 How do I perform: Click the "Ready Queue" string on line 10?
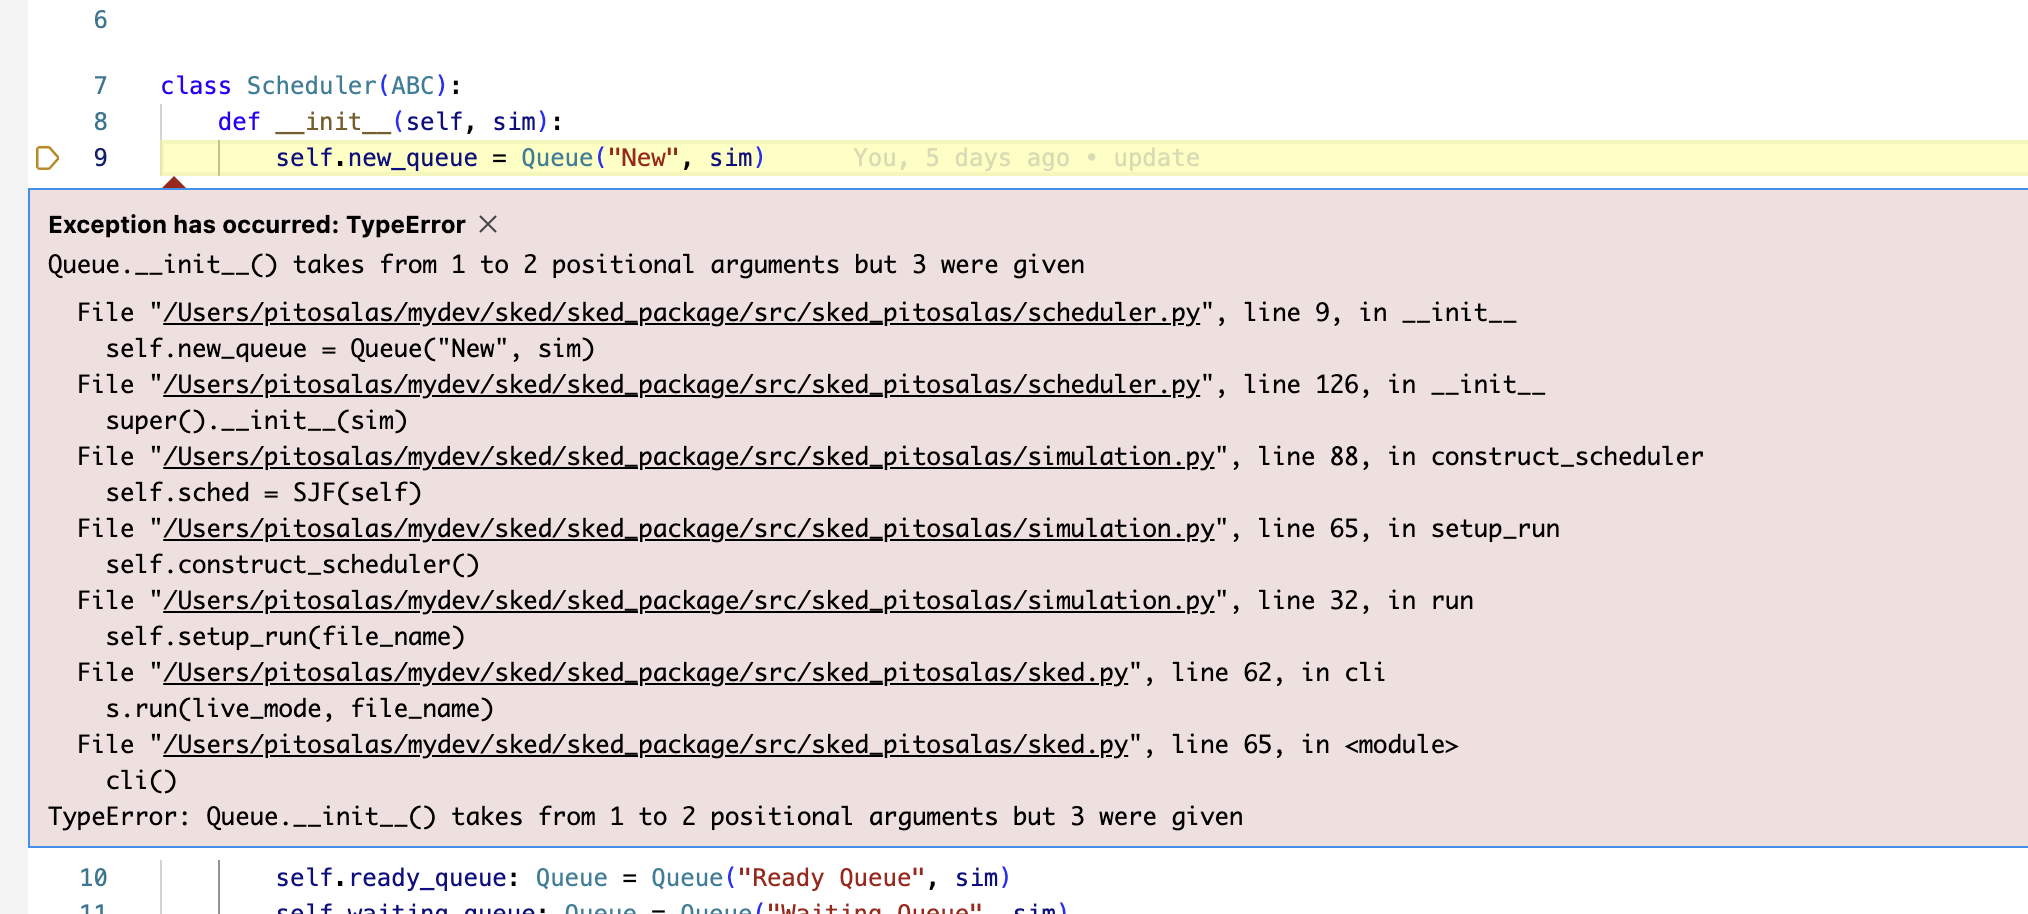(x=824, y=878)
